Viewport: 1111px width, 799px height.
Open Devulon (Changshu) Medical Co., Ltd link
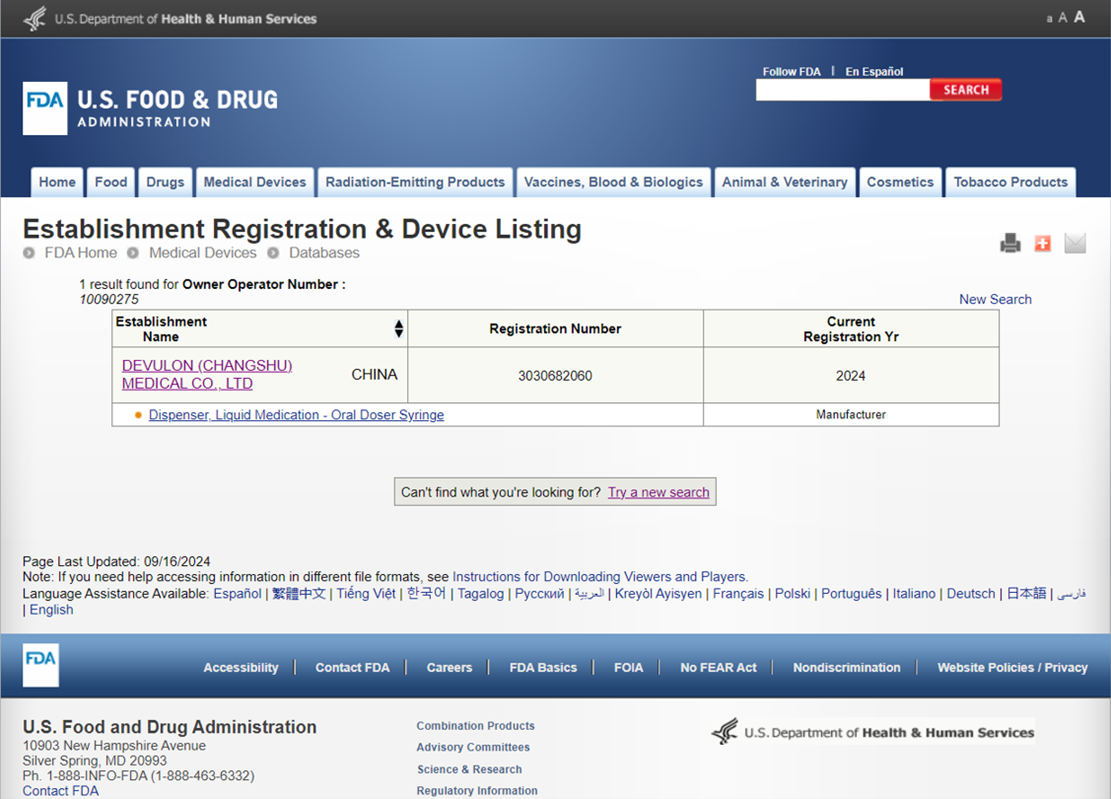click(207, 375)
